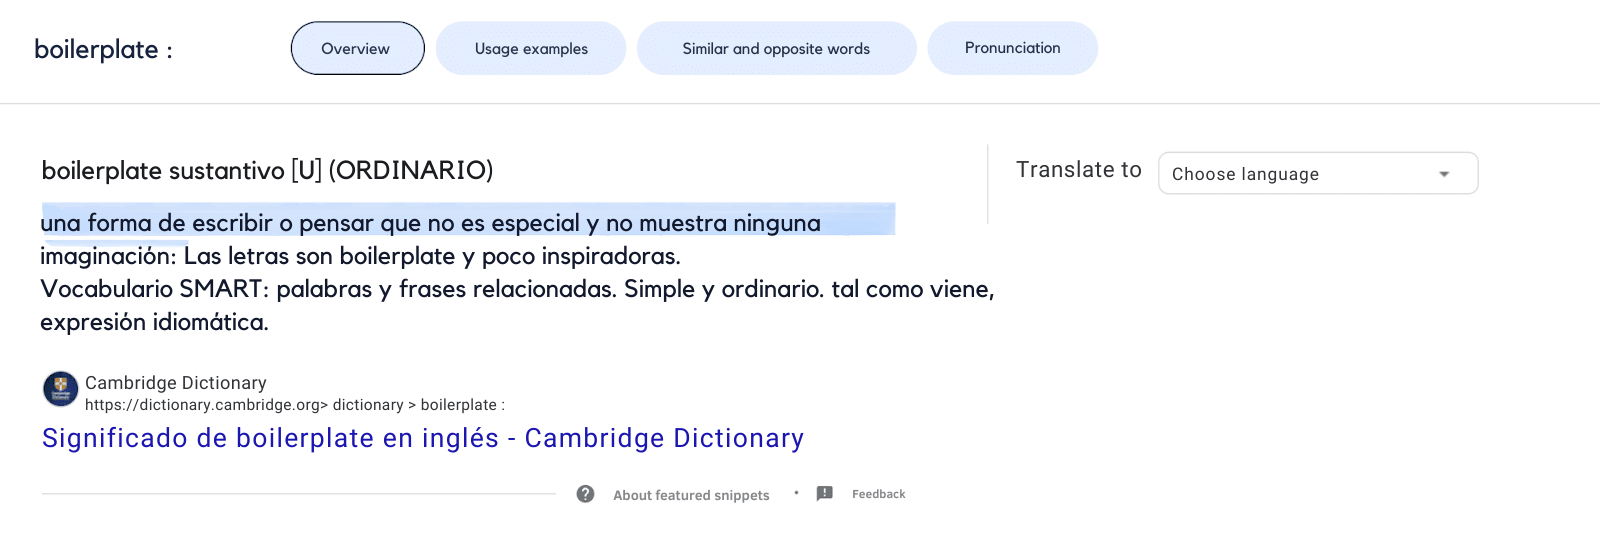Select the Overview tab
Screen dimensions: 1600x539
click(357, 48)
